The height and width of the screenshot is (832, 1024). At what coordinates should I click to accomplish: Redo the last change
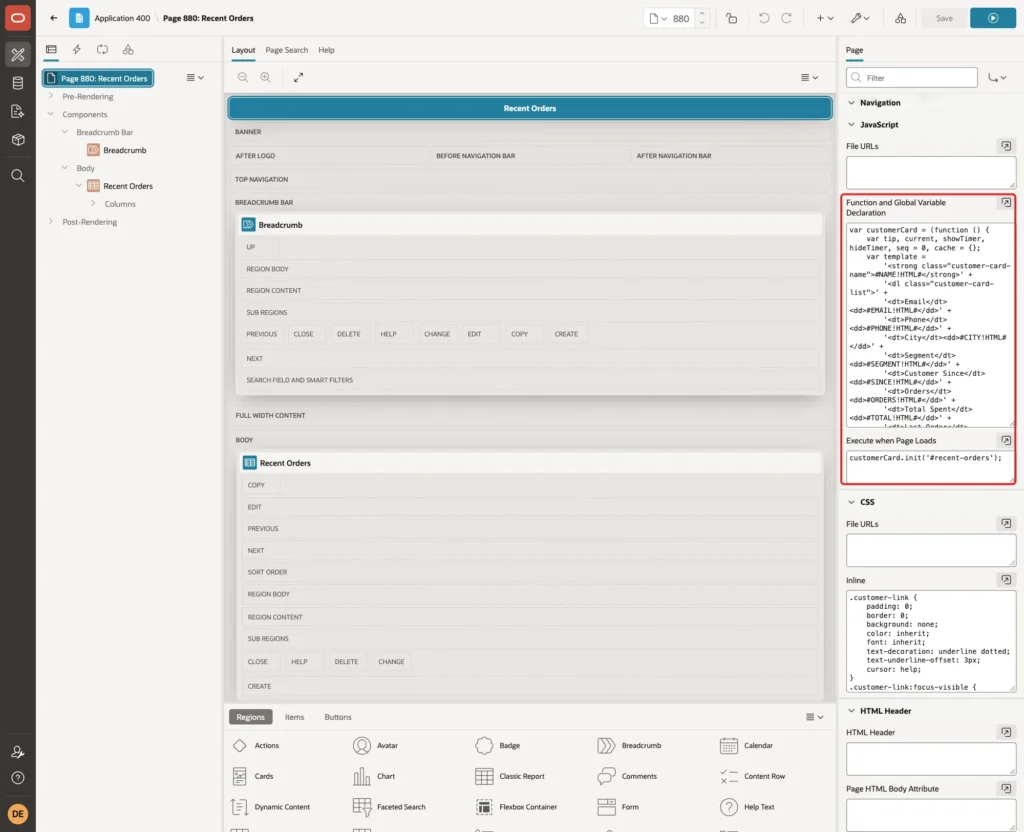(786, 18)
